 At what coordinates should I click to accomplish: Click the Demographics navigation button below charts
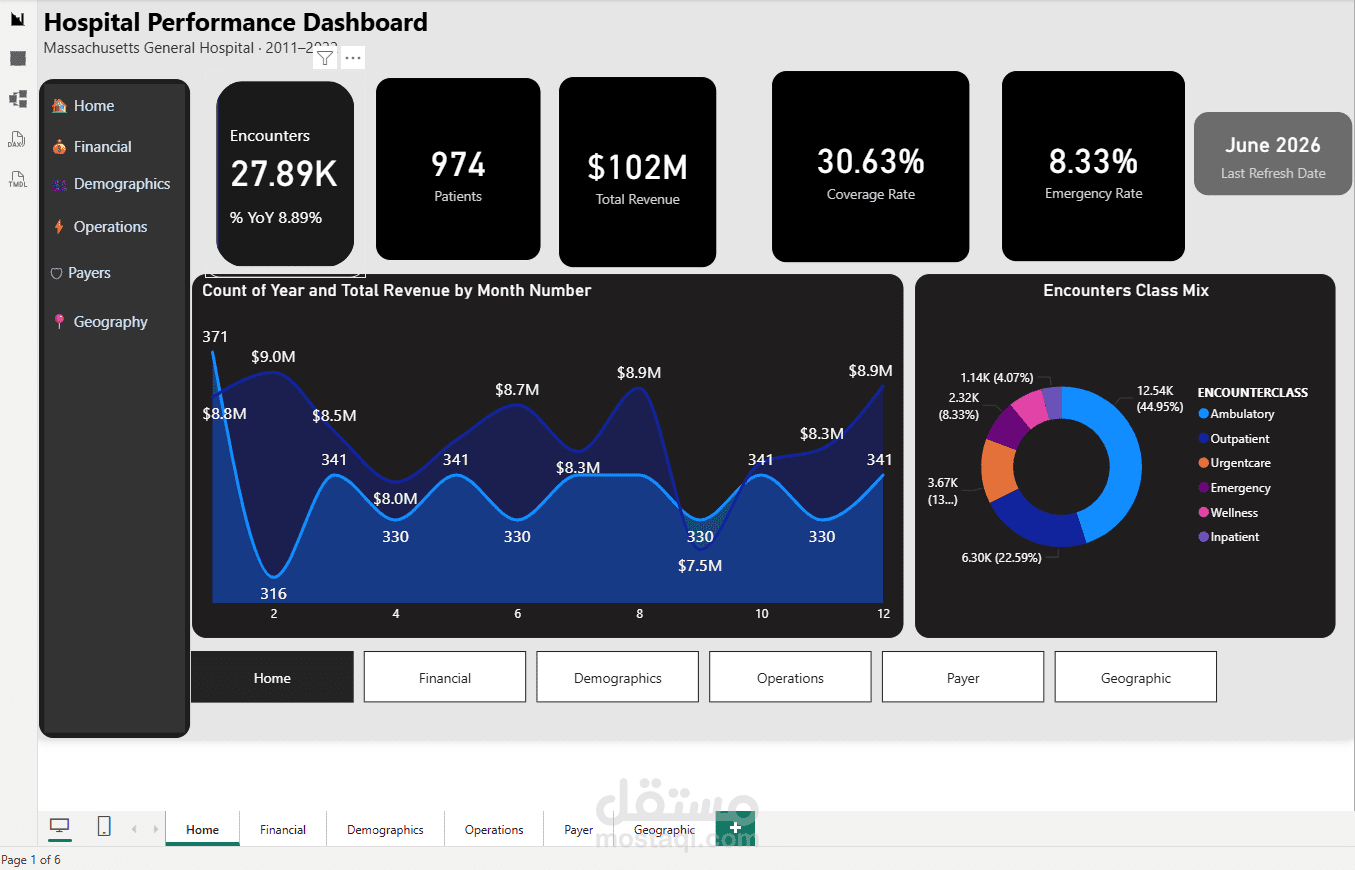(x=618, y=677)
